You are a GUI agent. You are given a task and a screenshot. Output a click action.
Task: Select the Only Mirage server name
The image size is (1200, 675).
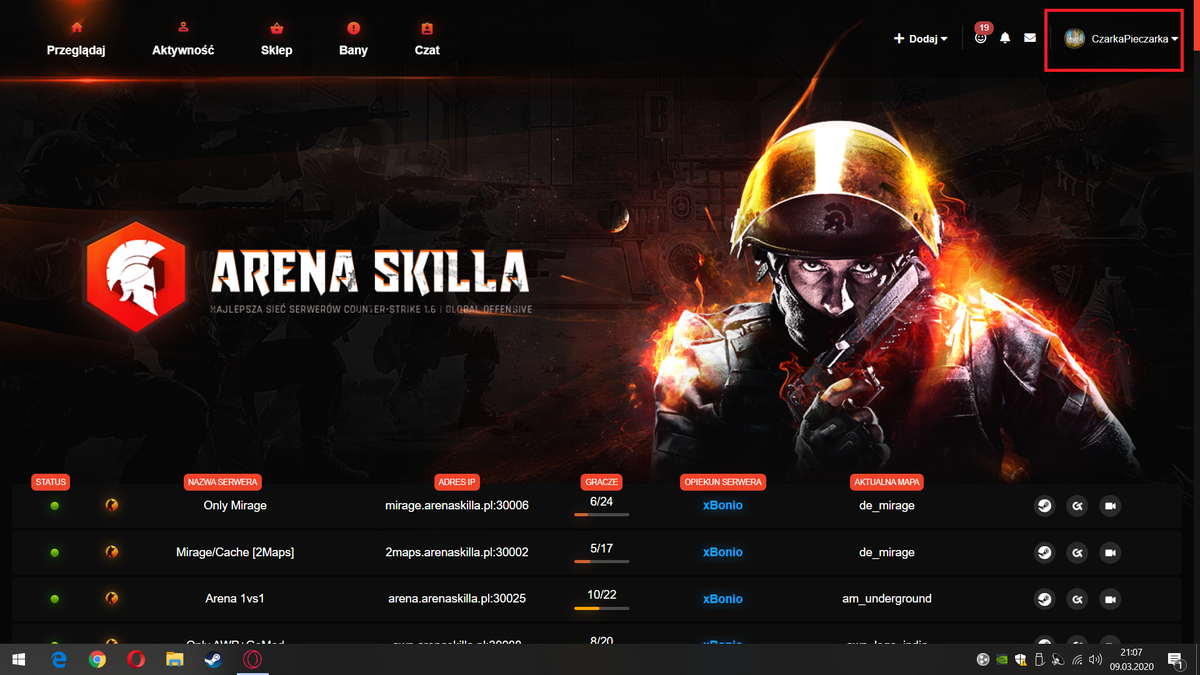(x=235, y=506)
